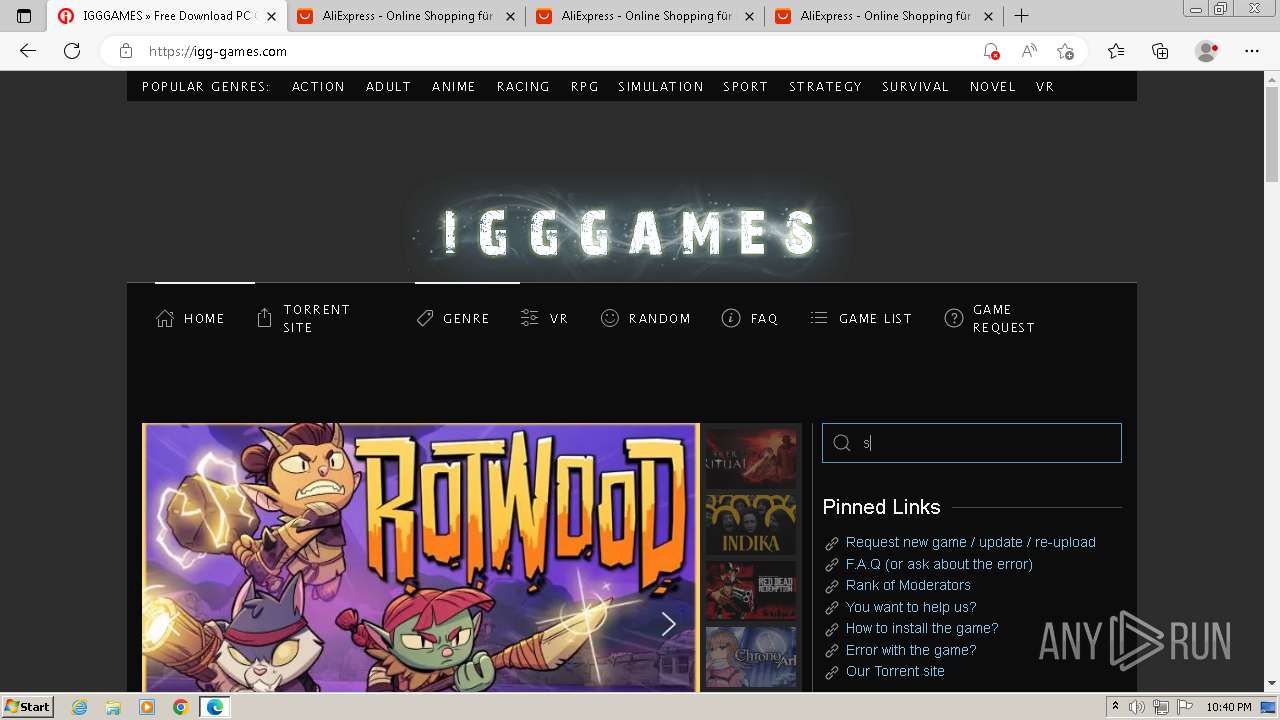The height and width of the screenshot is (720, 1280).
Task: Select the ADULT genre
Action: point(388,87)
